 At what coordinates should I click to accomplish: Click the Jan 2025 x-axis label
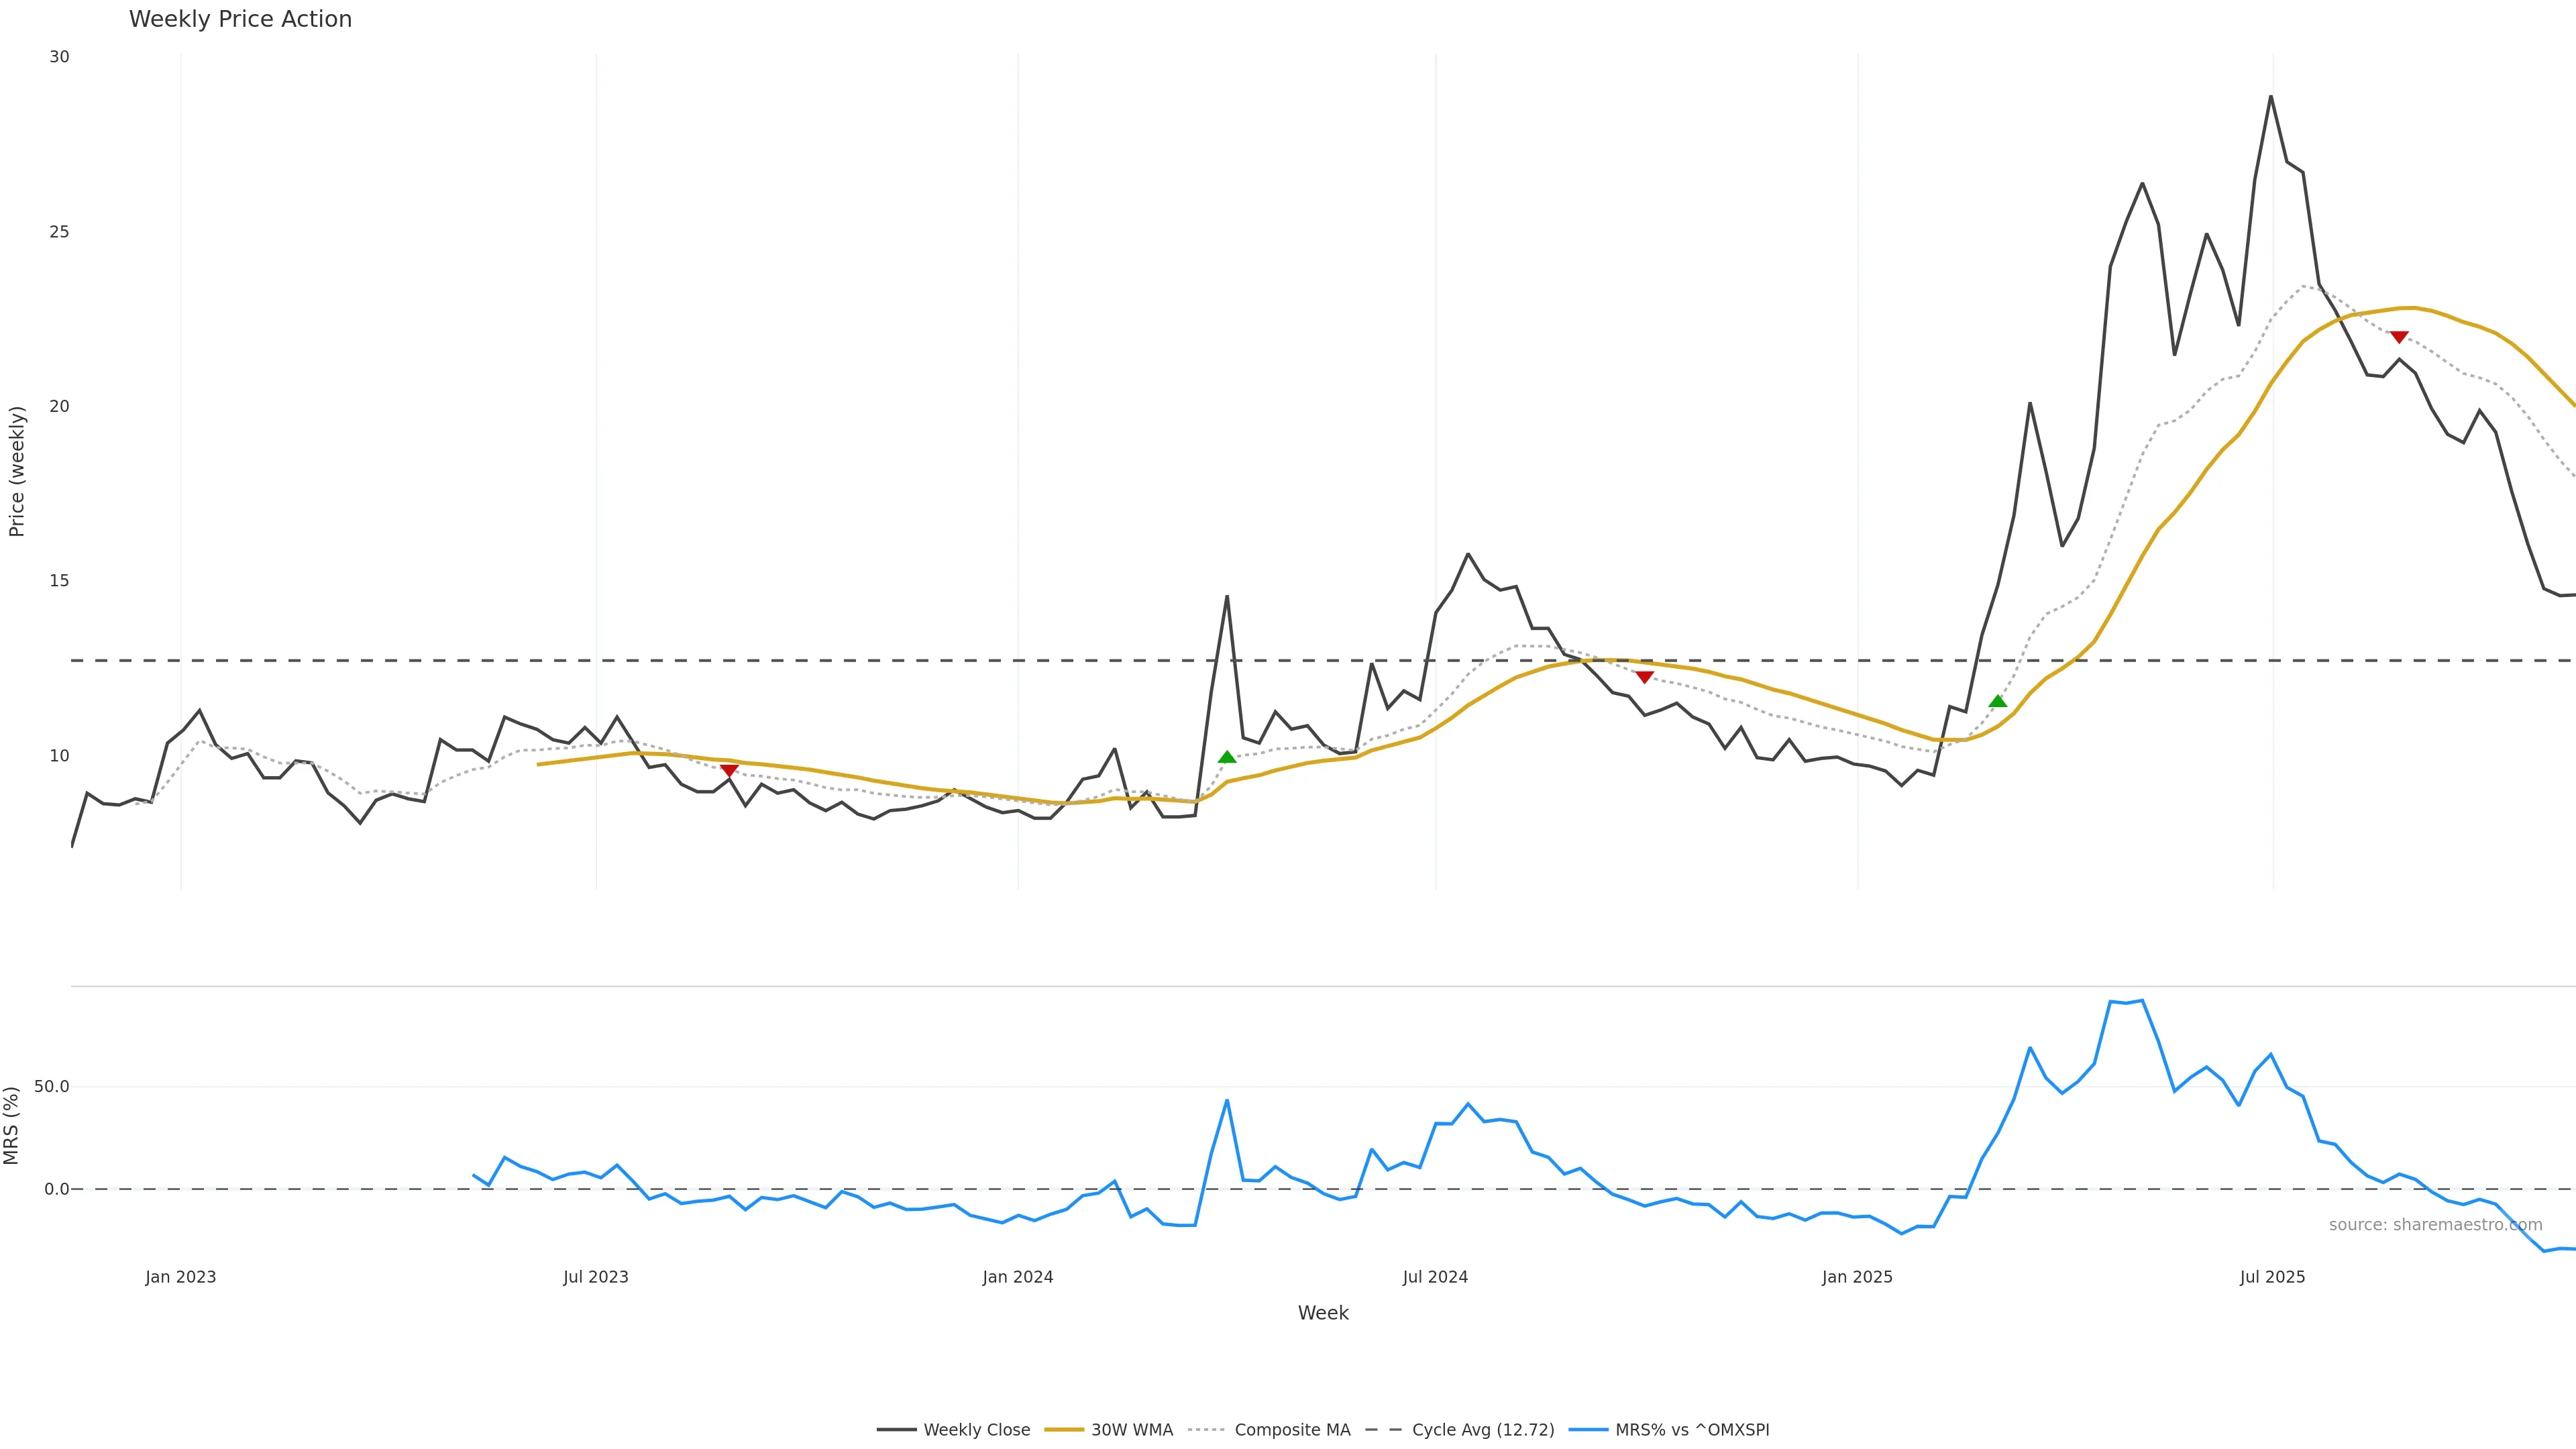pyautogui.click(x=1857, y=1277)
